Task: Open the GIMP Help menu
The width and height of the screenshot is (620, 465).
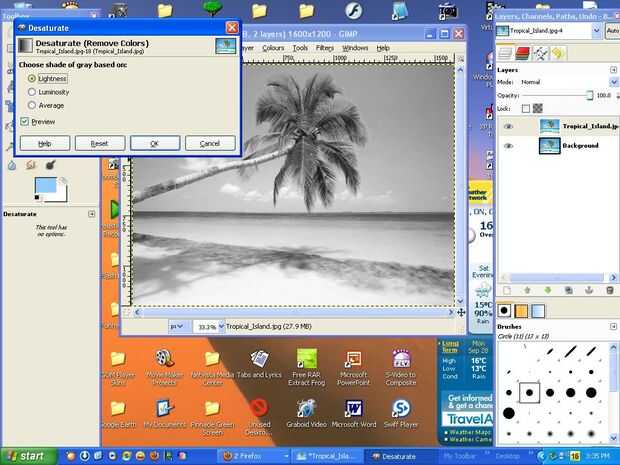Action: (x=383, y=48)
